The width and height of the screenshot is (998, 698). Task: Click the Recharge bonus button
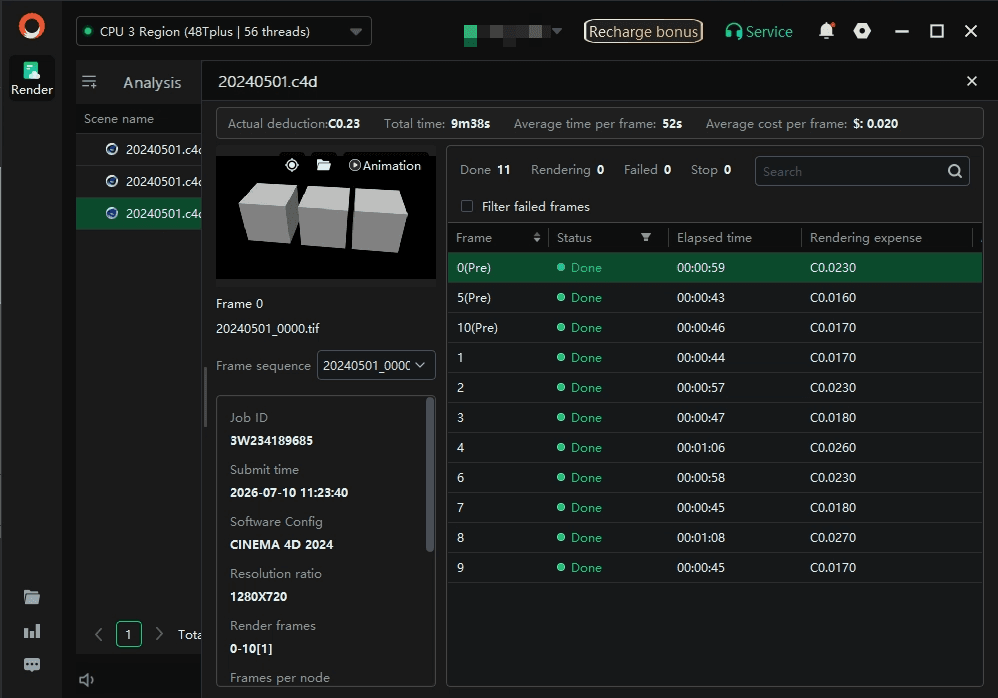tap(643, 31)
